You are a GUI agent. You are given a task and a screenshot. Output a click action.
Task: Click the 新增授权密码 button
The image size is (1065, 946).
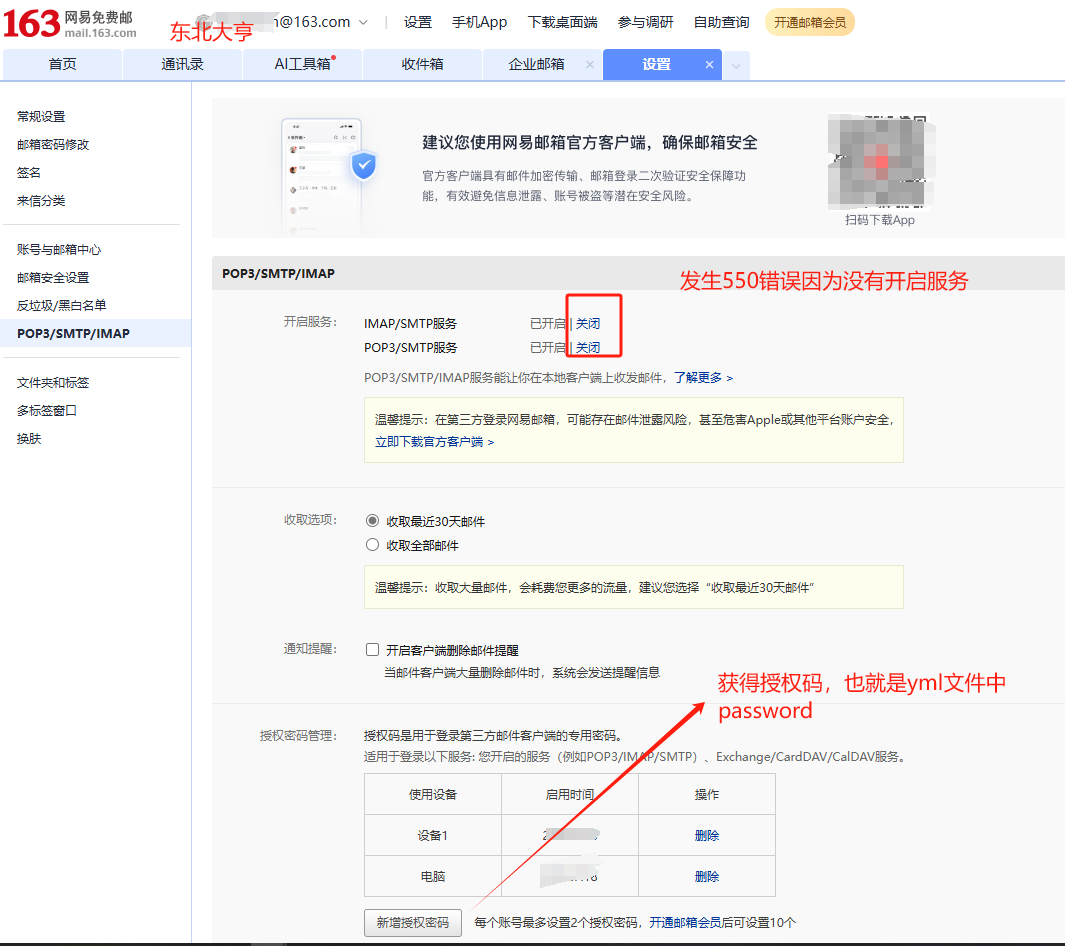pyautogui.click(x=413, y=923)
